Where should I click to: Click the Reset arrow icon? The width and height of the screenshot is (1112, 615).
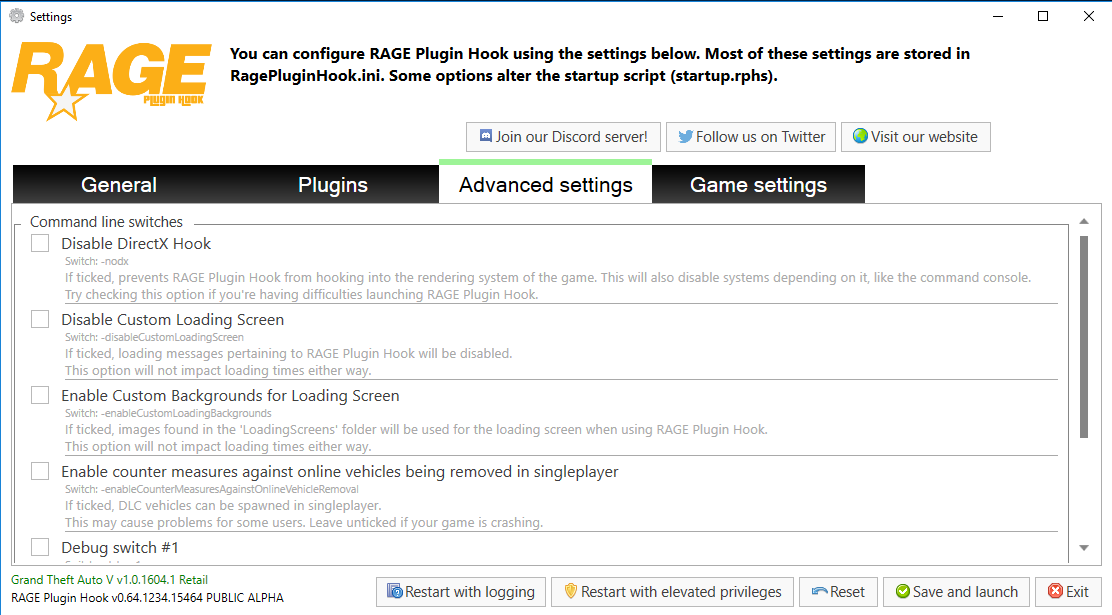pos(819,592)
